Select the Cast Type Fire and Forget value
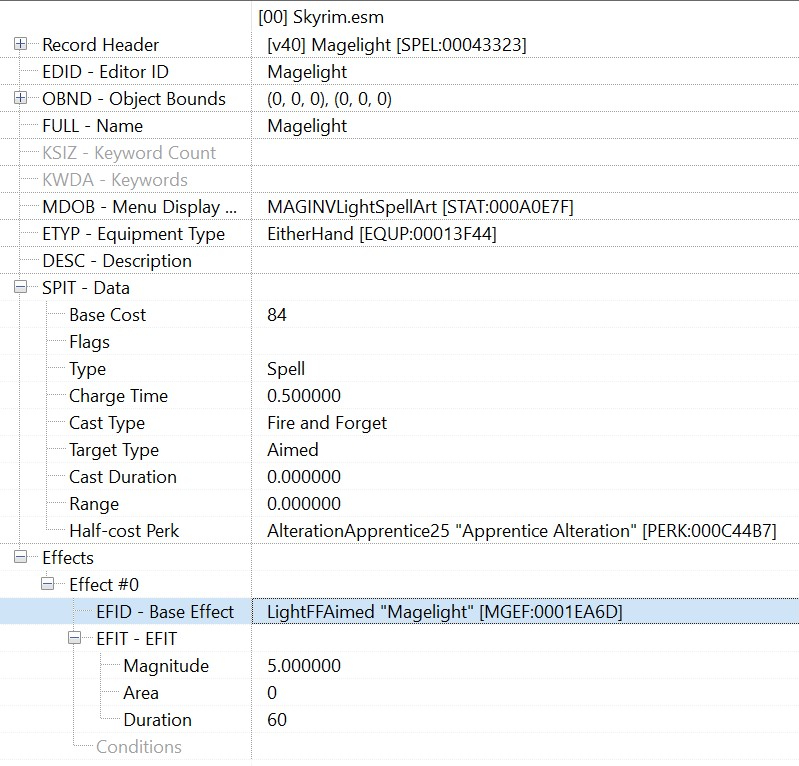Image resolution: width=799 pixels, height=766 pixels. 327,423
